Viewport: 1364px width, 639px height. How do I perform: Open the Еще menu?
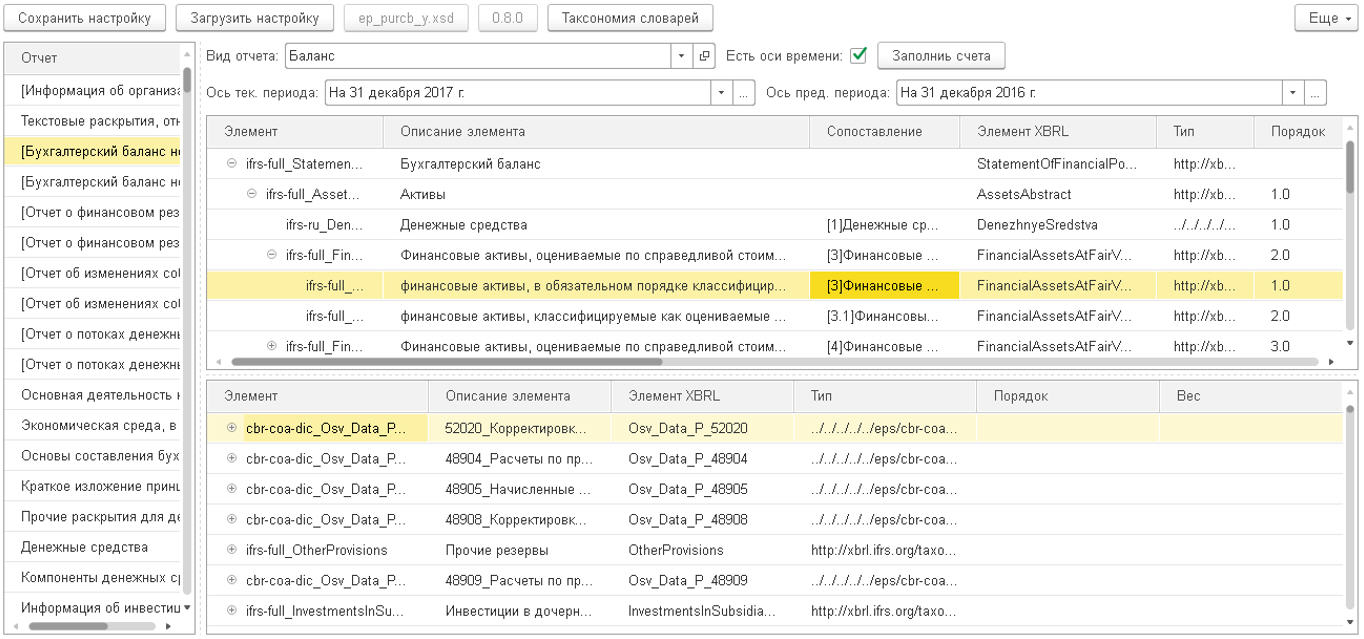tap(1328, 18)
